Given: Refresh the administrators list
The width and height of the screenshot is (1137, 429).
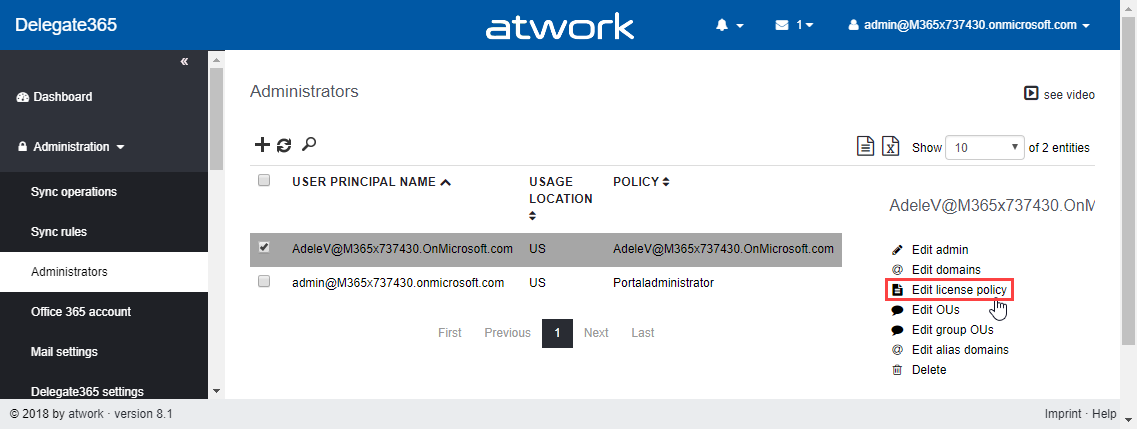Looking at the screenshot, I should tap(284, 145).
